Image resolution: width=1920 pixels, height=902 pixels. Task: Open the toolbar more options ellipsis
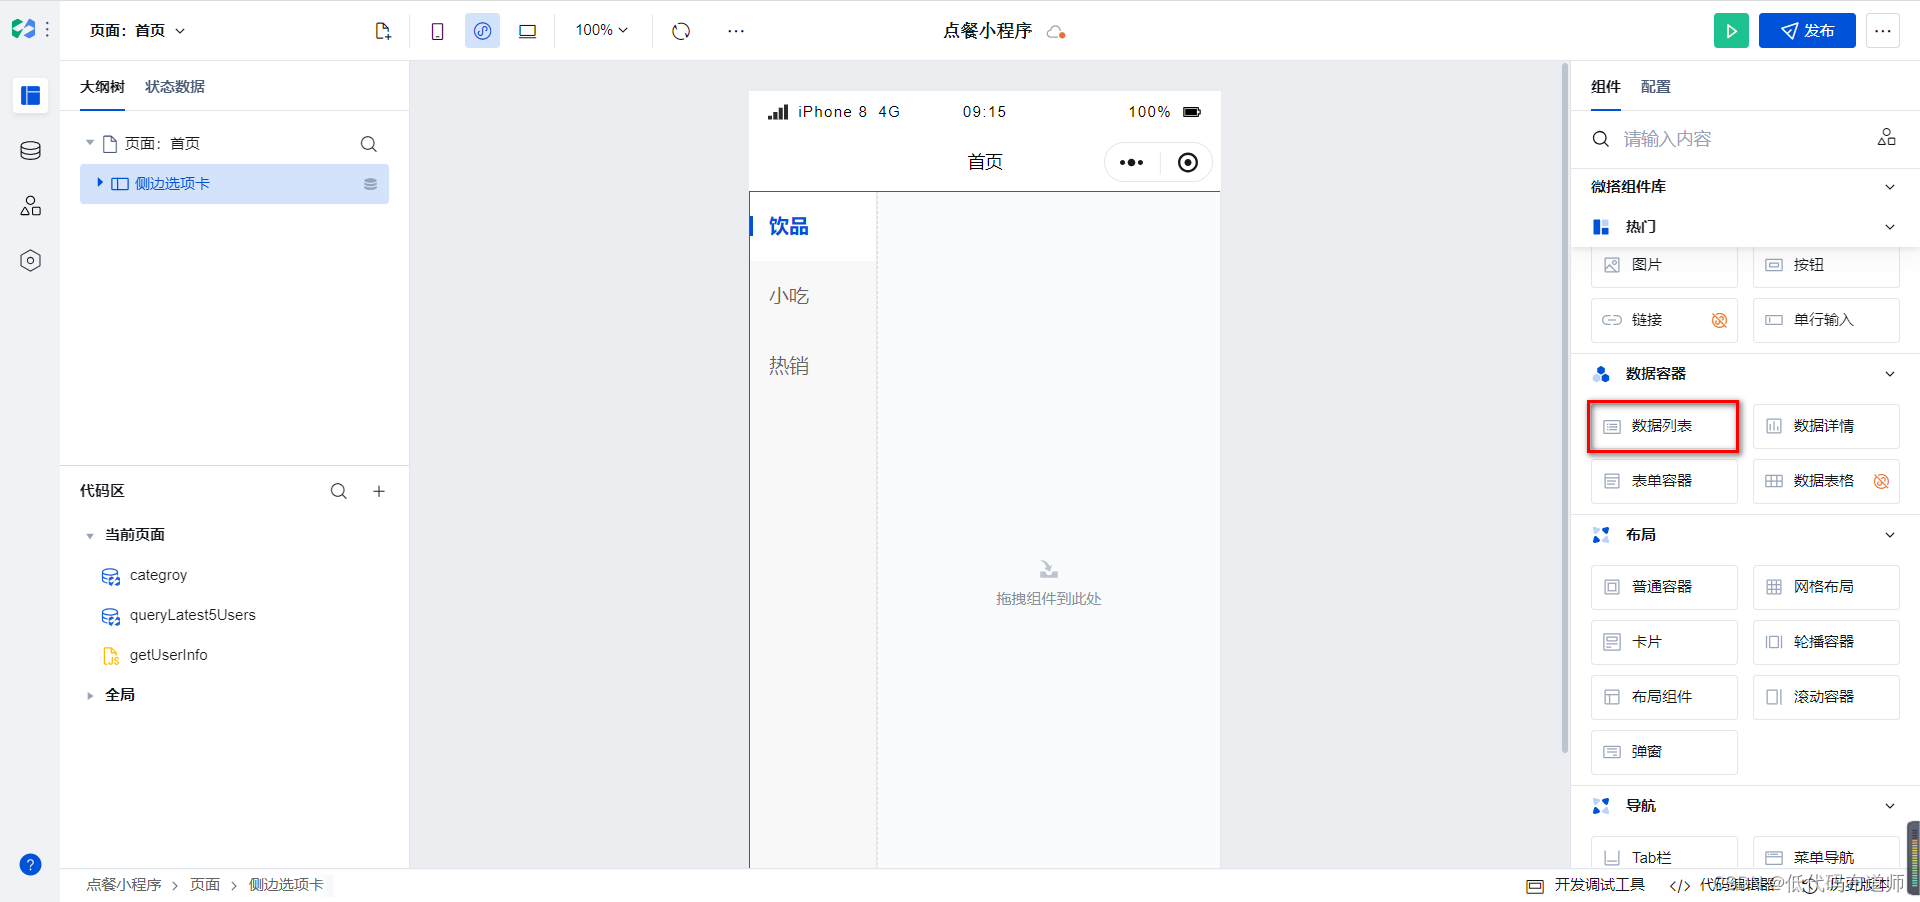coord(736,31)
